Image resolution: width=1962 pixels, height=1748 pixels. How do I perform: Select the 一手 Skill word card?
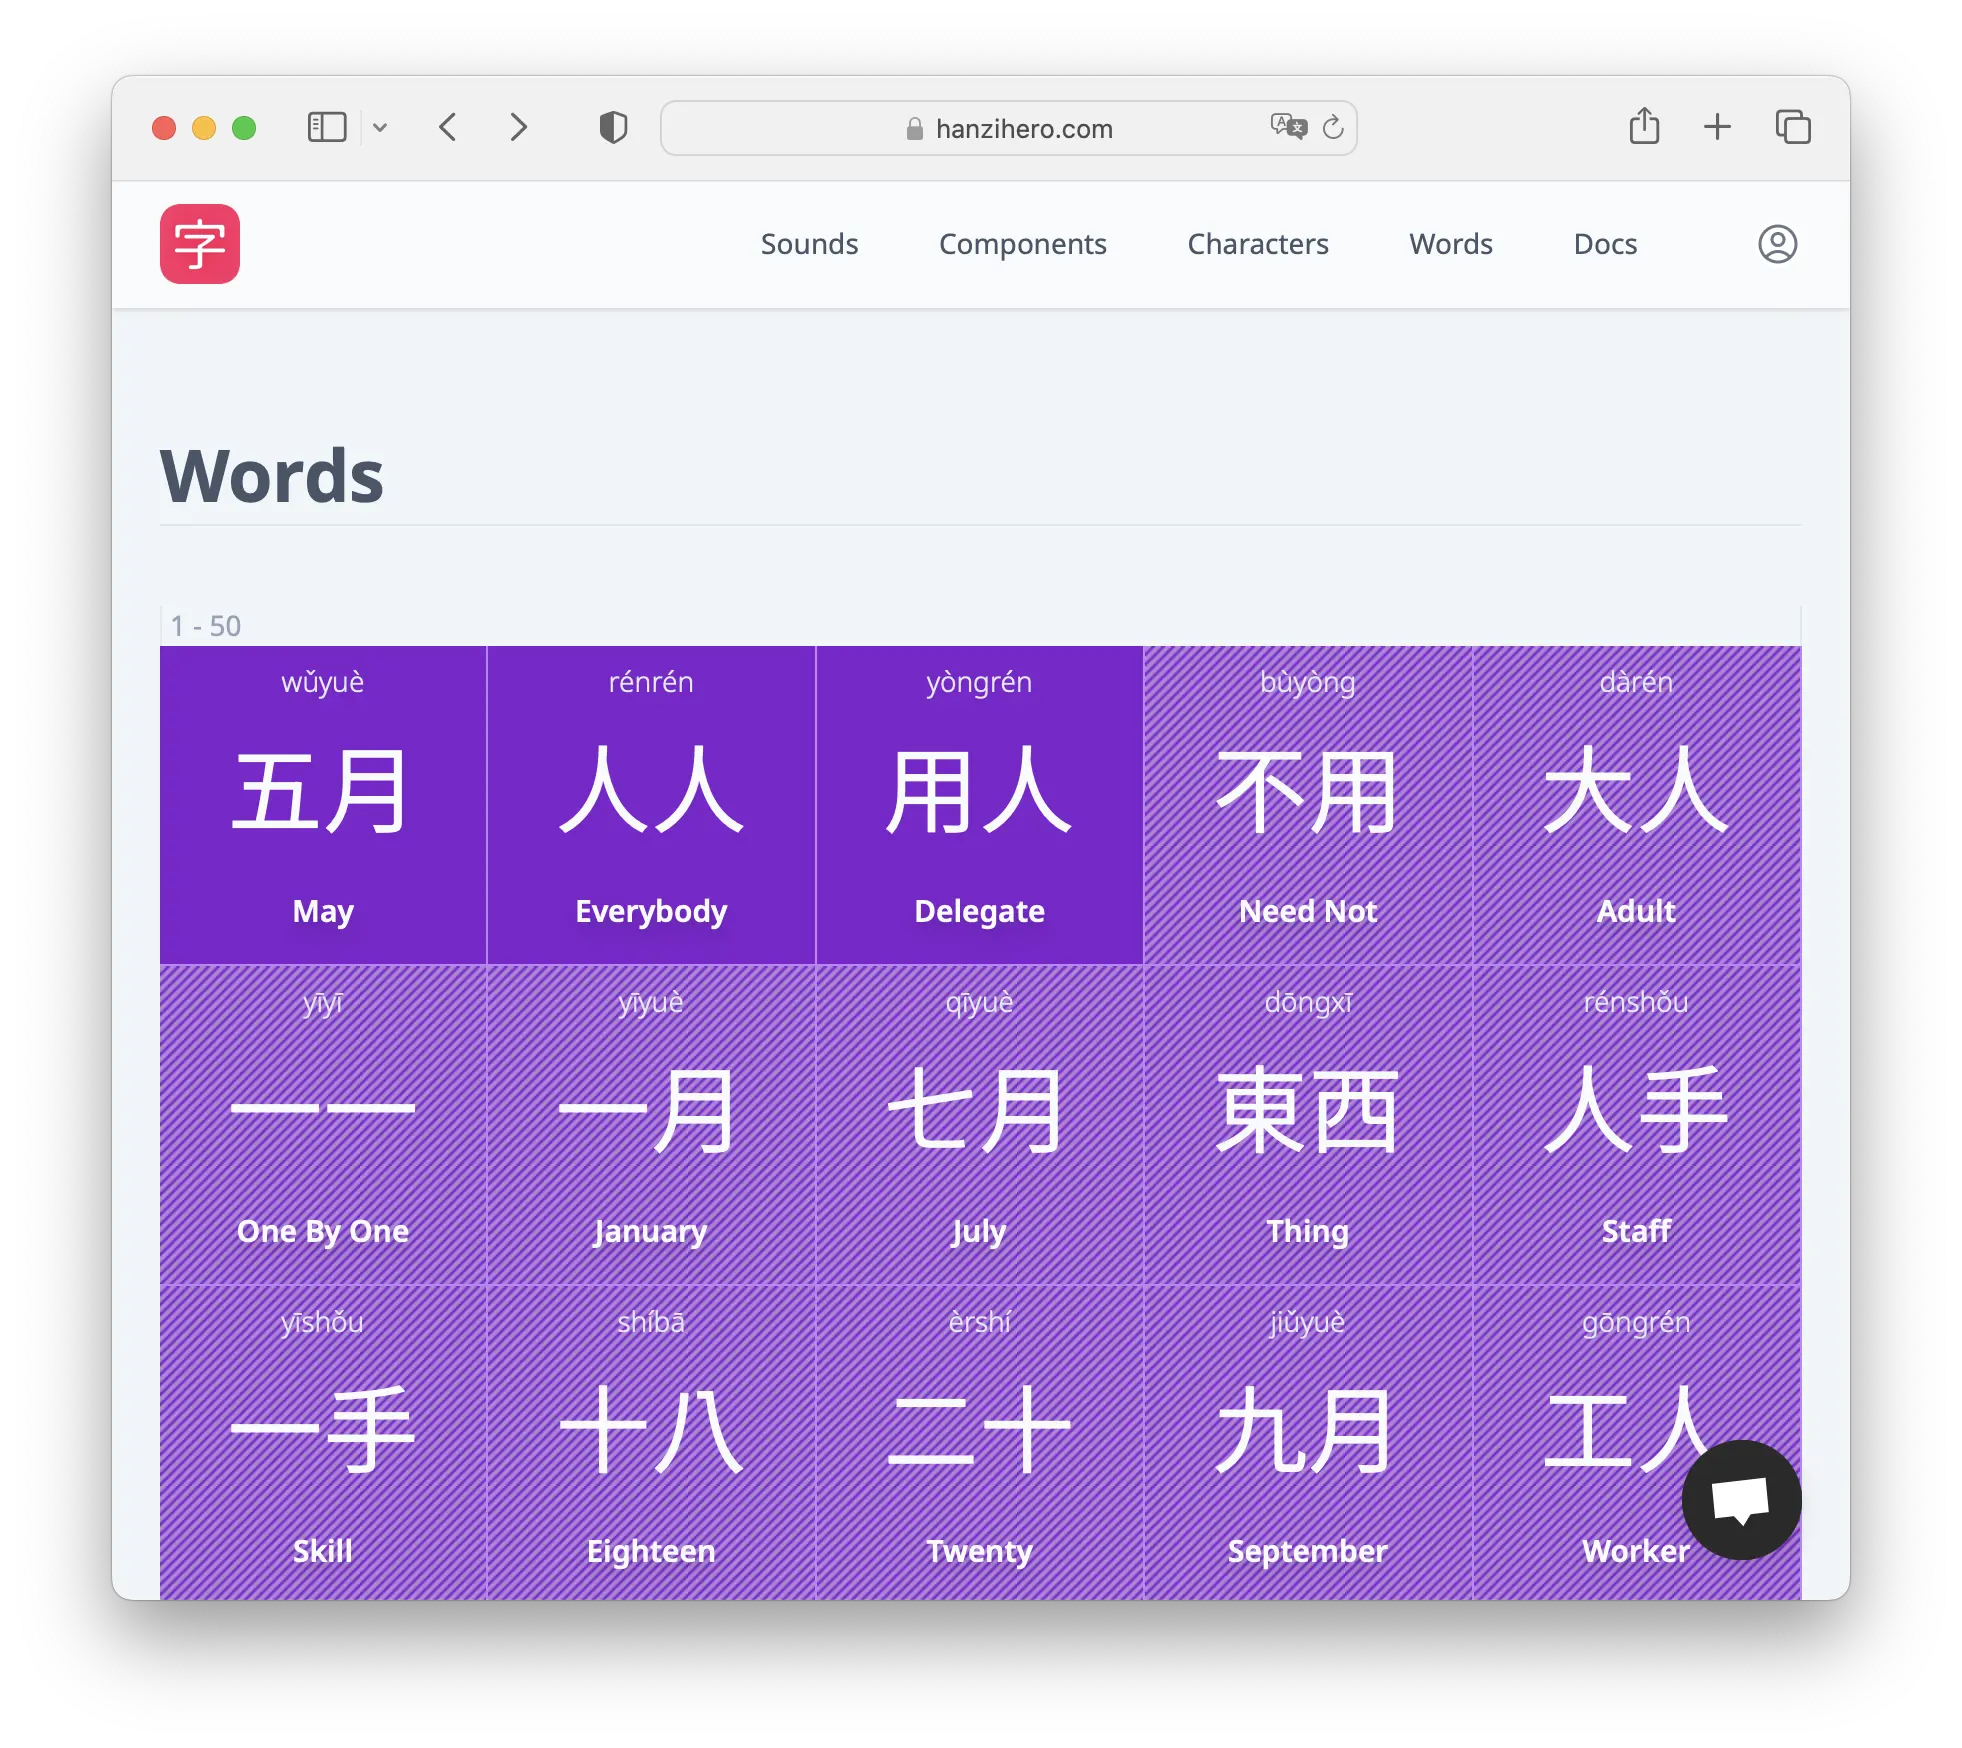pyautogui.click(x=323, y=1442)
